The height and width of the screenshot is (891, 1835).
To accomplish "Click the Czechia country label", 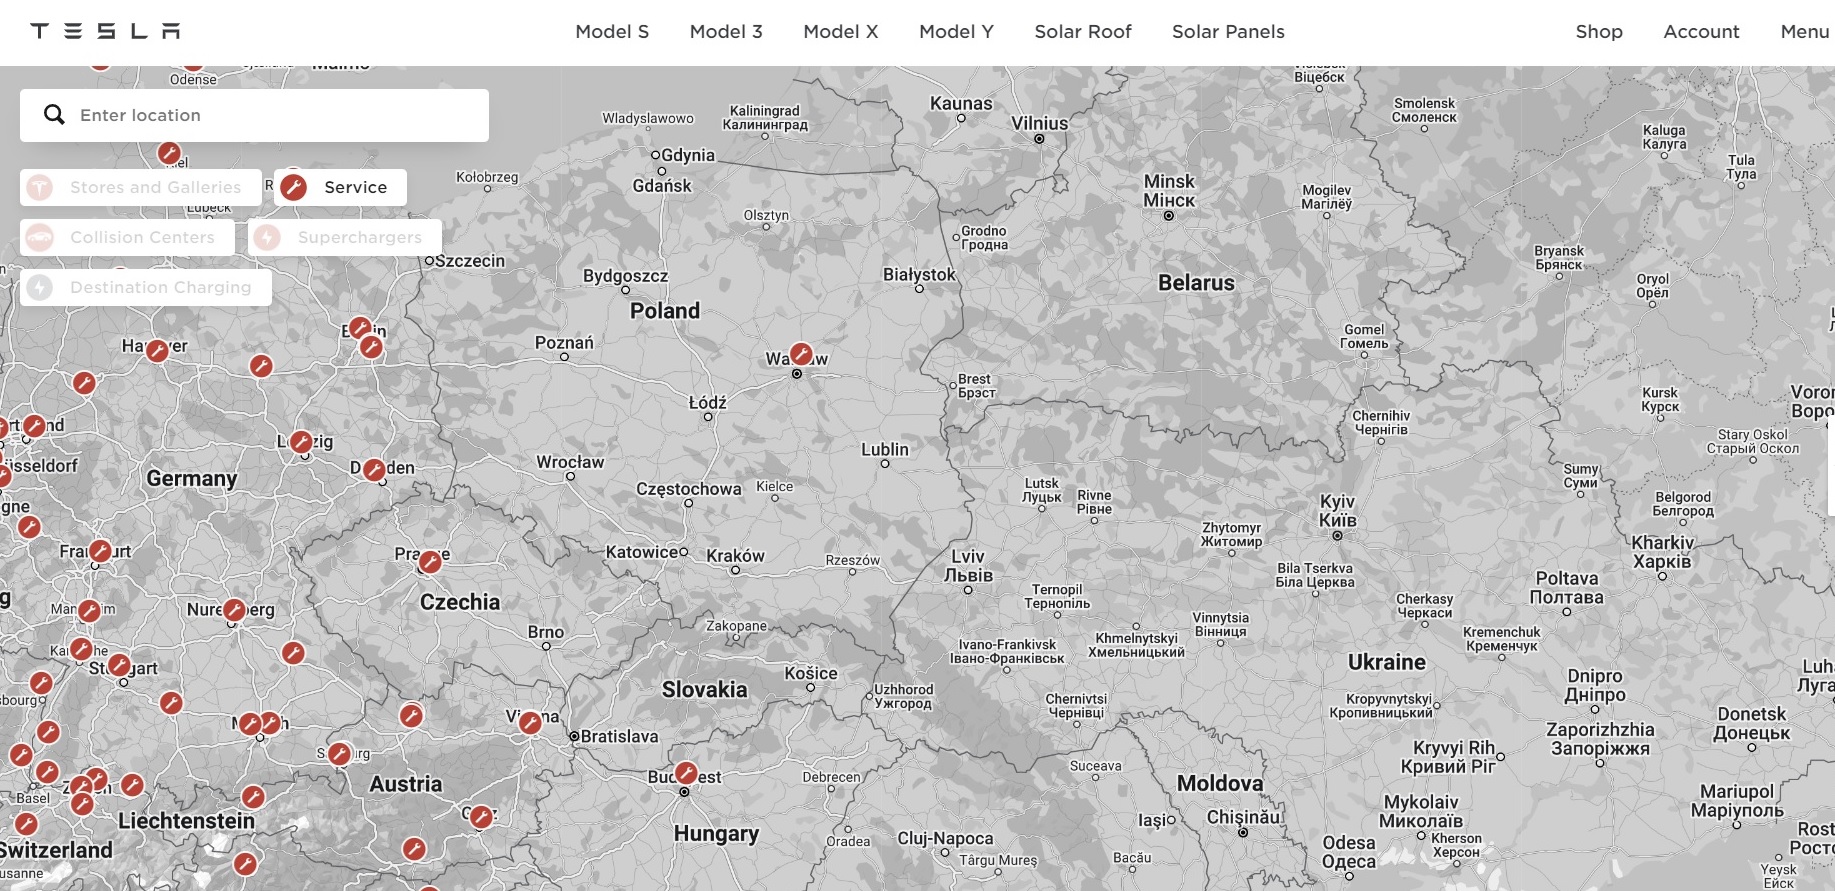I will [460, 602].
